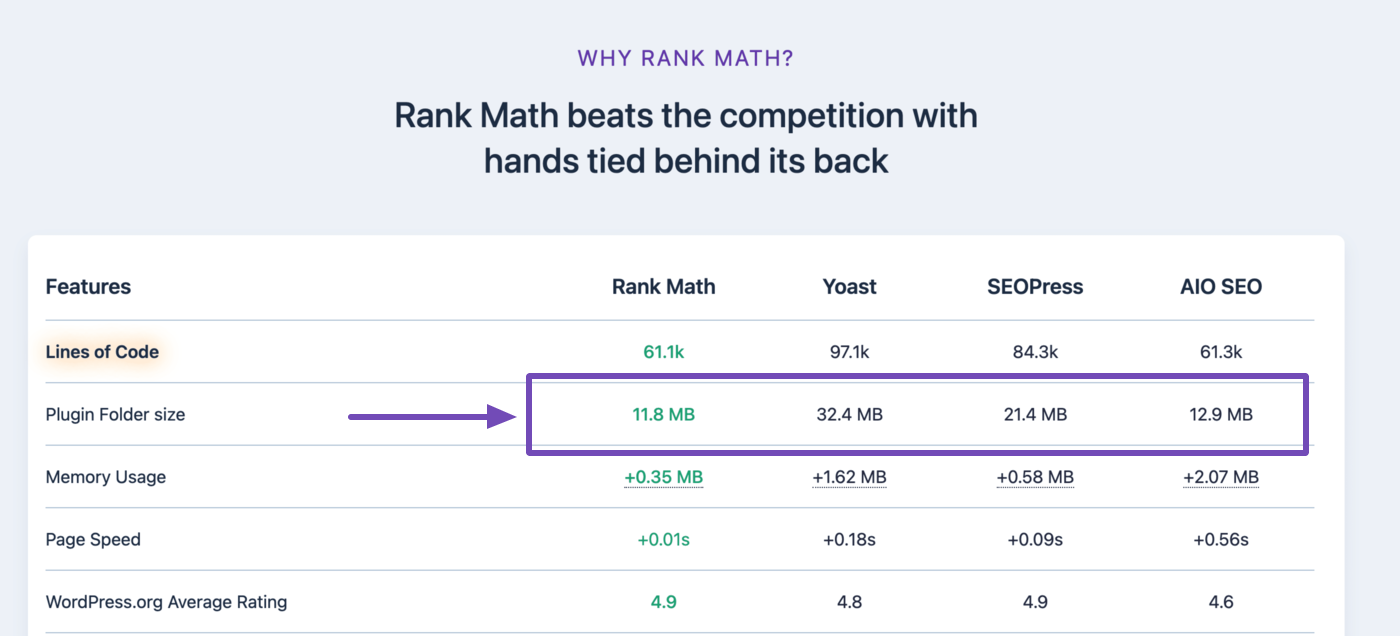Click Yoast's 4.8 average rating value
This screenshot has height=636, width=1400.
(849, 602)
